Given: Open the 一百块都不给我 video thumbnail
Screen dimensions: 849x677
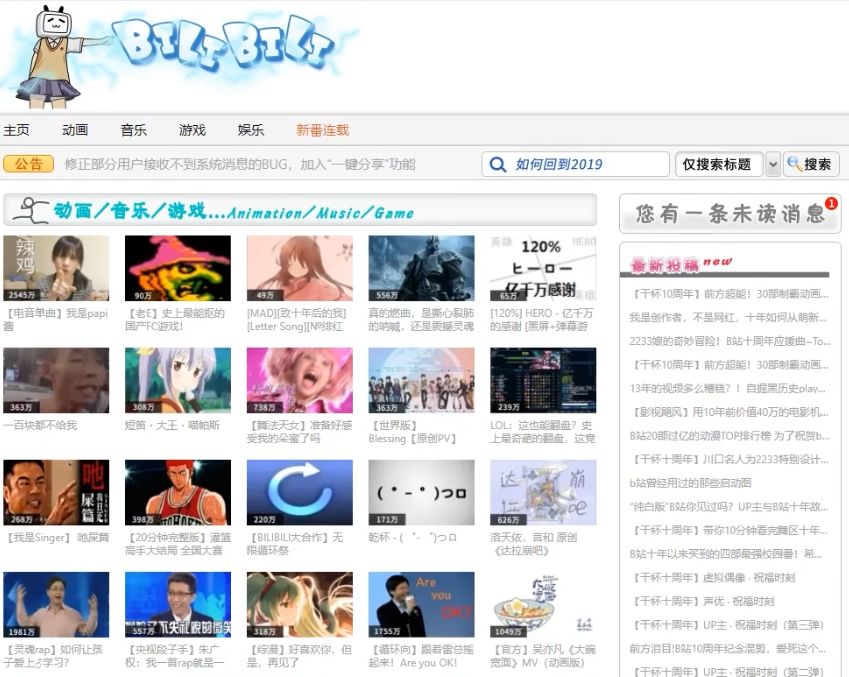Looking at the screenshot, I should [56, 380].
